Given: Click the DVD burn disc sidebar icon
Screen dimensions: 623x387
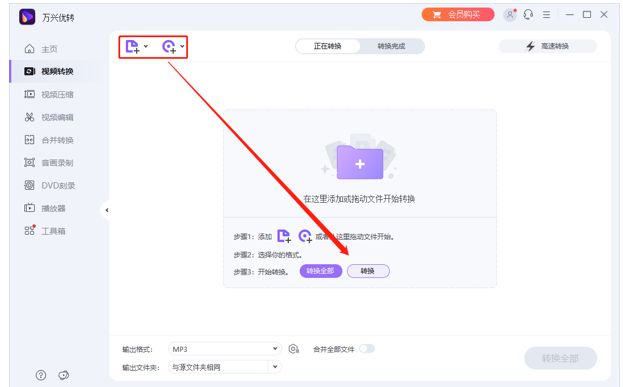Looking at the screenshot, I should tap(29, 185).
